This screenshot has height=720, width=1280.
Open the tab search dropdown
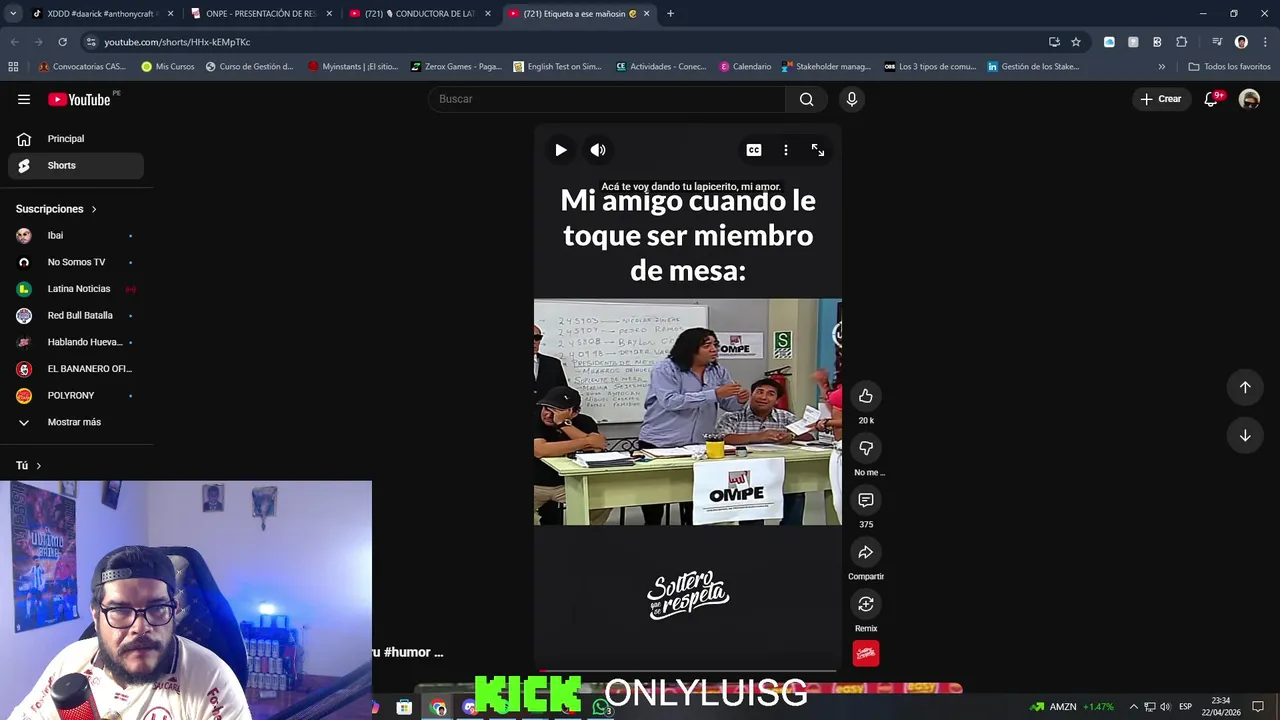(13, 14)
